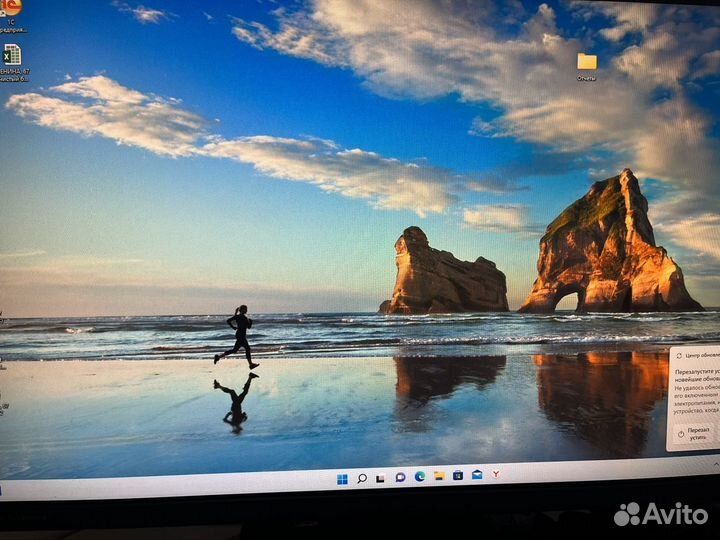Select the Отчеты folder on the desktop
The image size is (720, 540).
click(x=587, y=67)
